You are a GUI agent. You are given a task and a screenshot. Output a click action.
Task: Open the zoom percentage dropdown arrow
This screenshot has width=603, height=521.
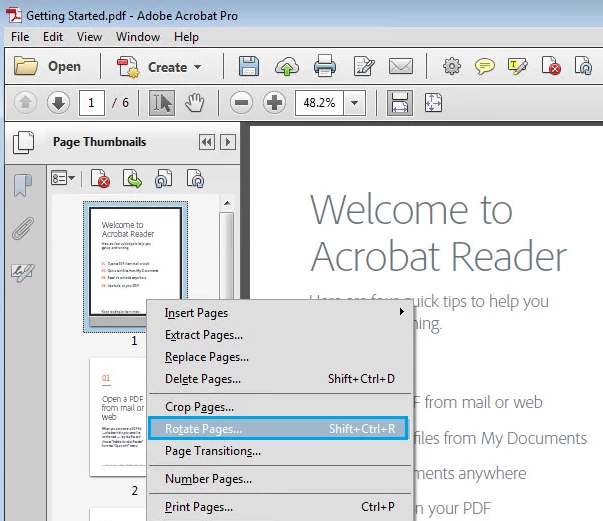pyautogui.click(x=355, y=103)
